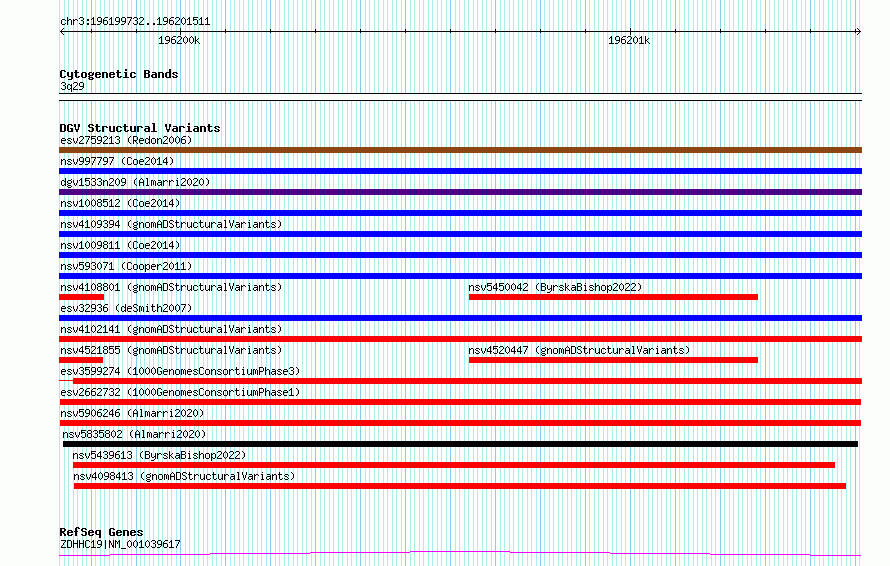Click the short red nsv4521855 bar
This screenshot has height=566, width=890.
[x=81, y=360]
